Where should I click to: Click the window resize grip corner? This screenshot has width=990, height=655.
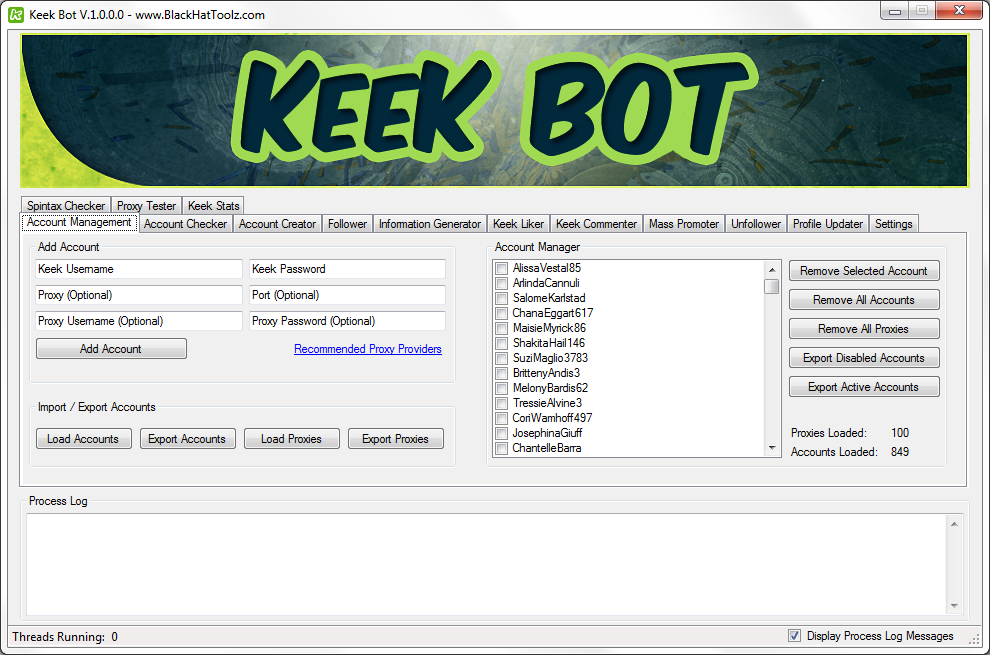click(974, 639)
